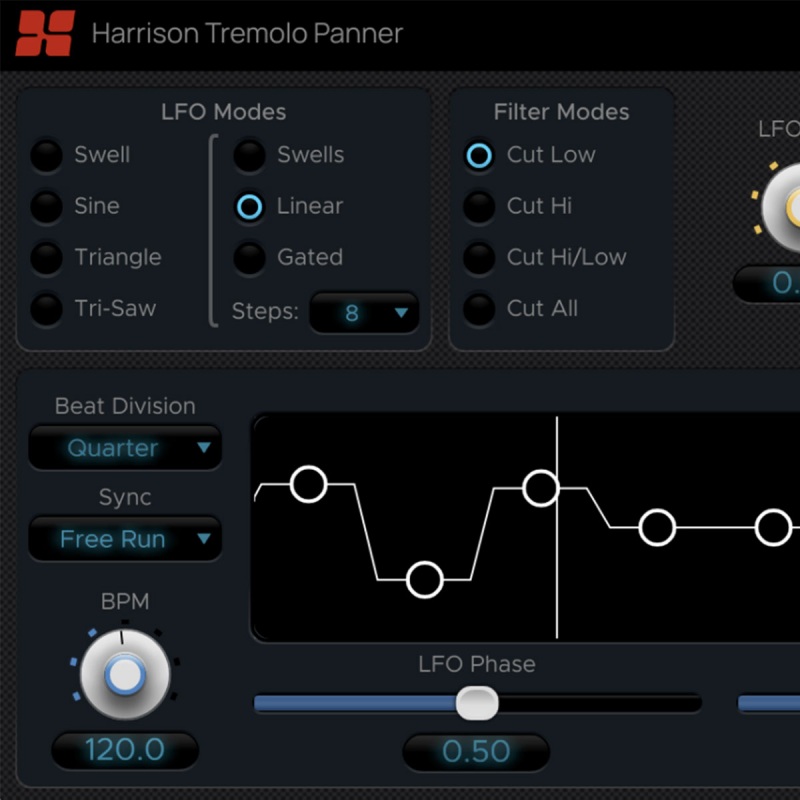The width and height of the screenshot is (800, 800).
Task: Click the center node on the waveform
Action: coord(540,486)
